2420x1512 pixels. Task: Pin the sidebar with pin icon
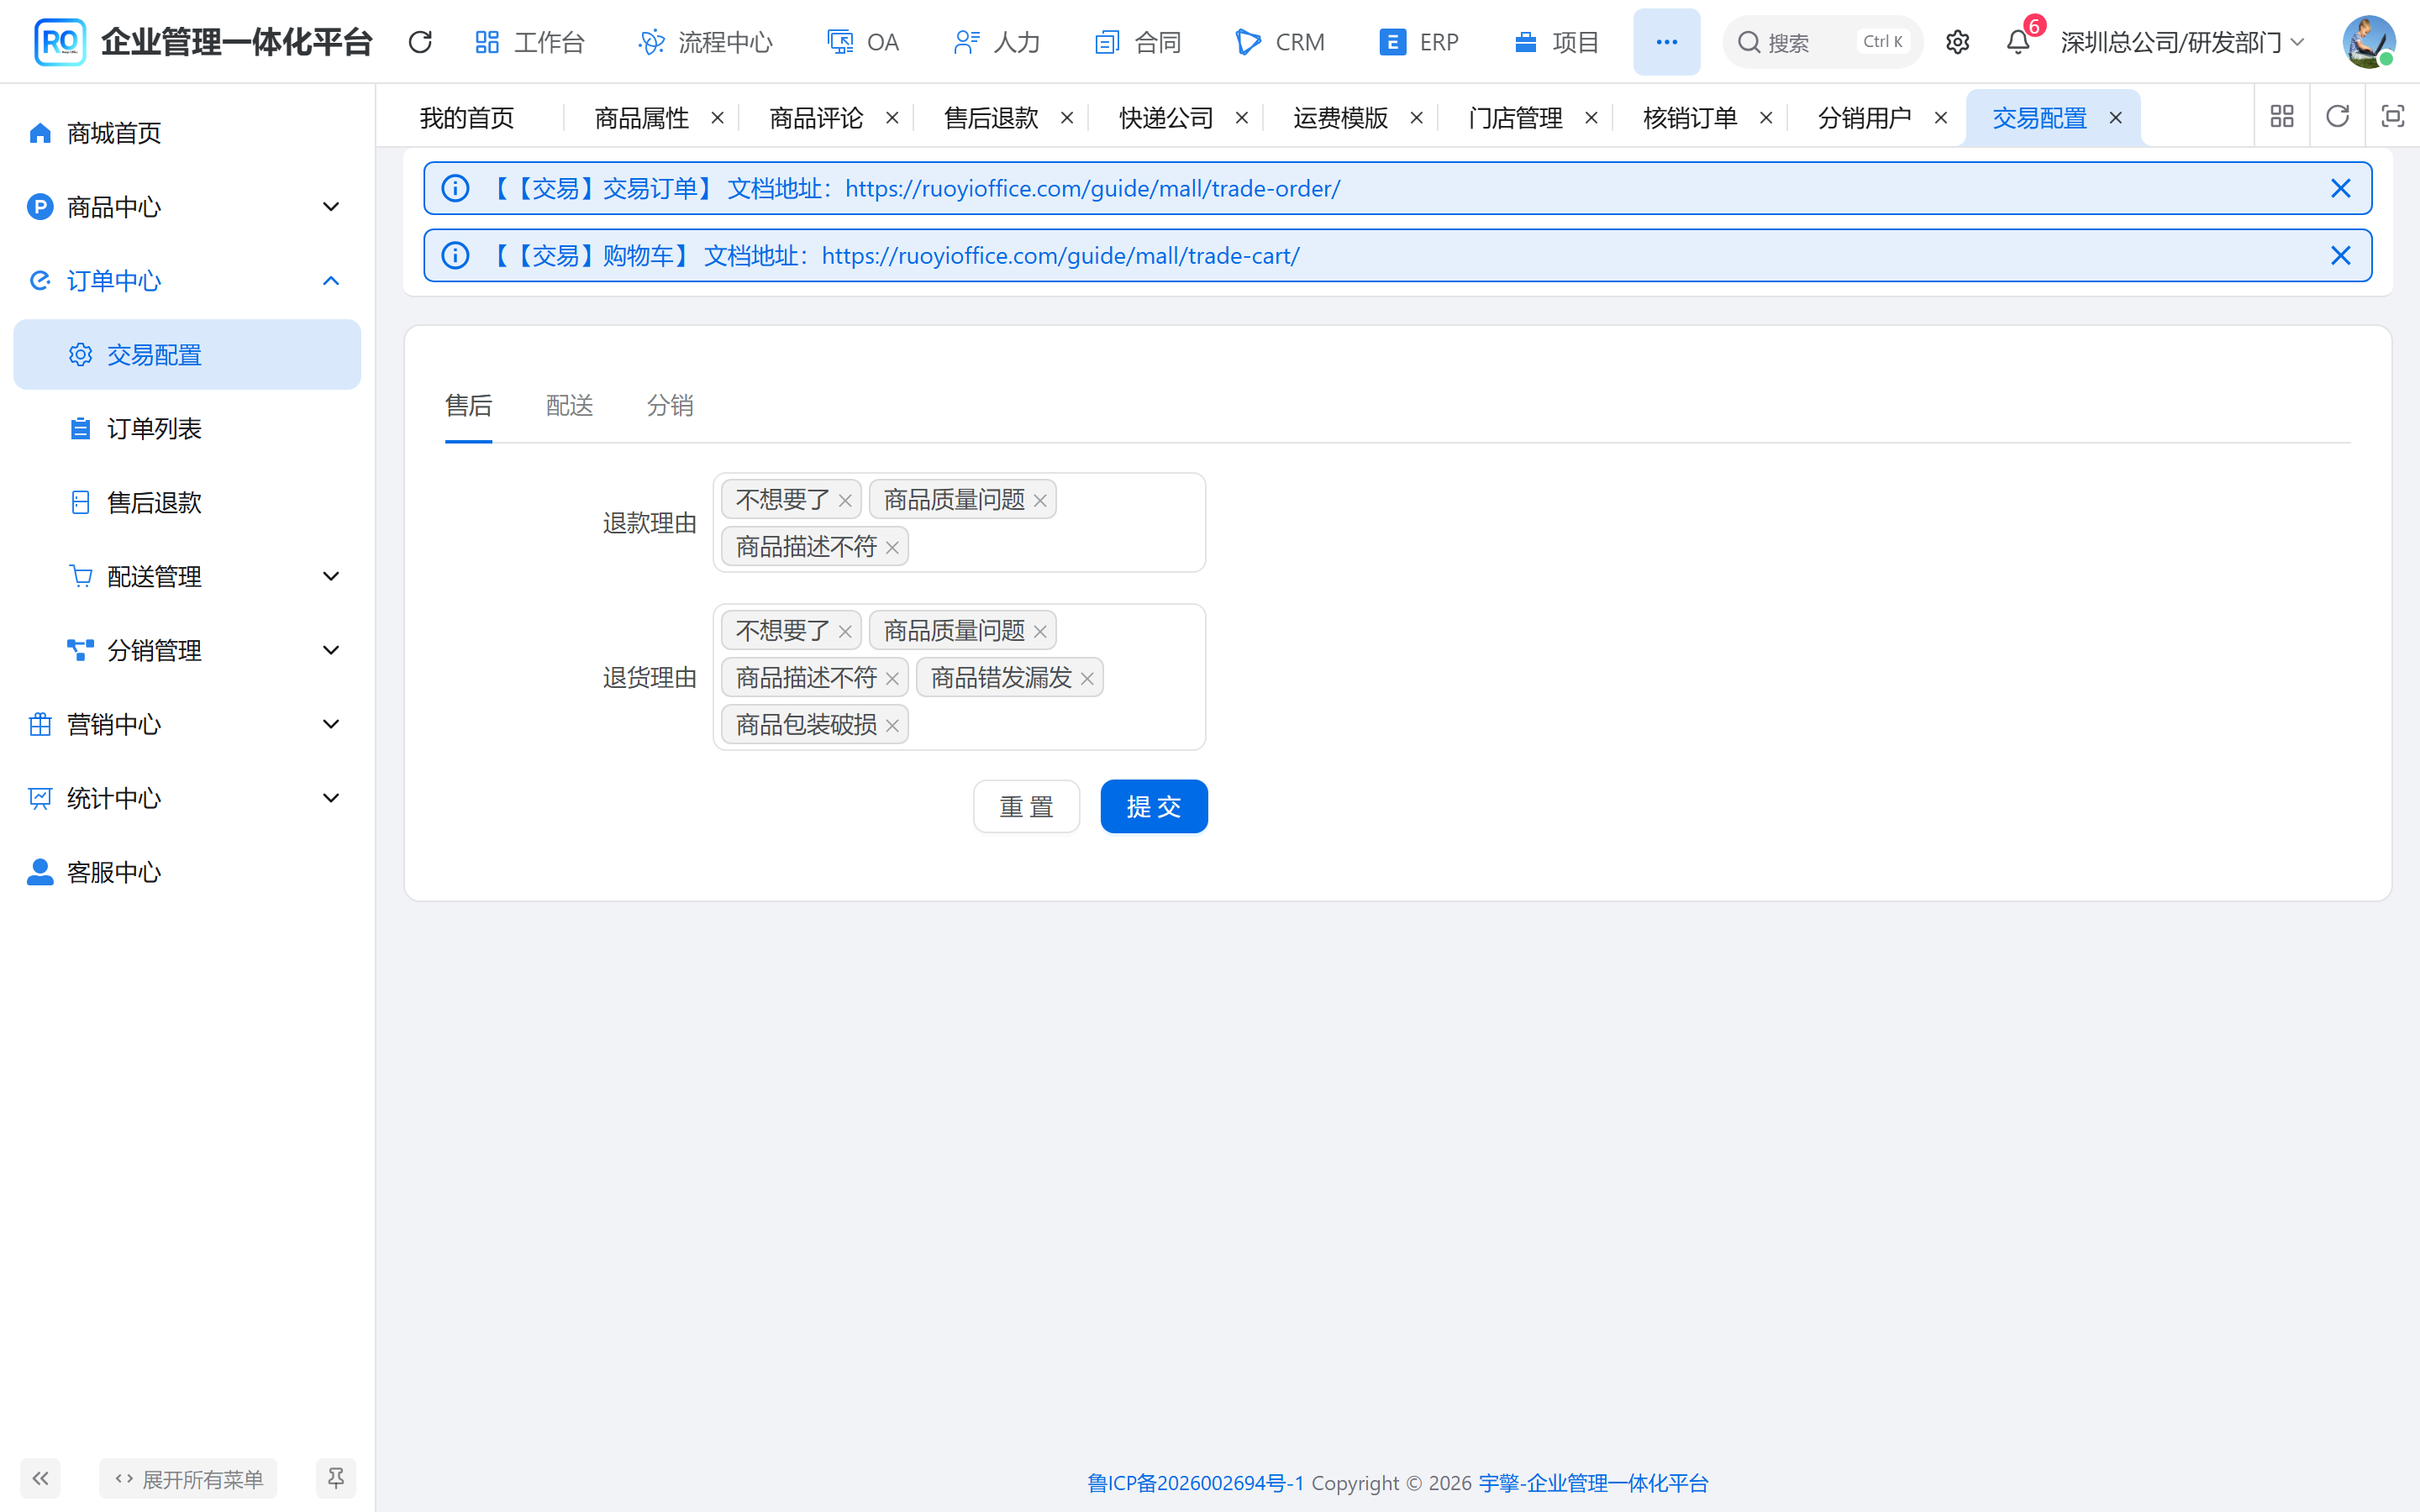tap(336, 1478)
